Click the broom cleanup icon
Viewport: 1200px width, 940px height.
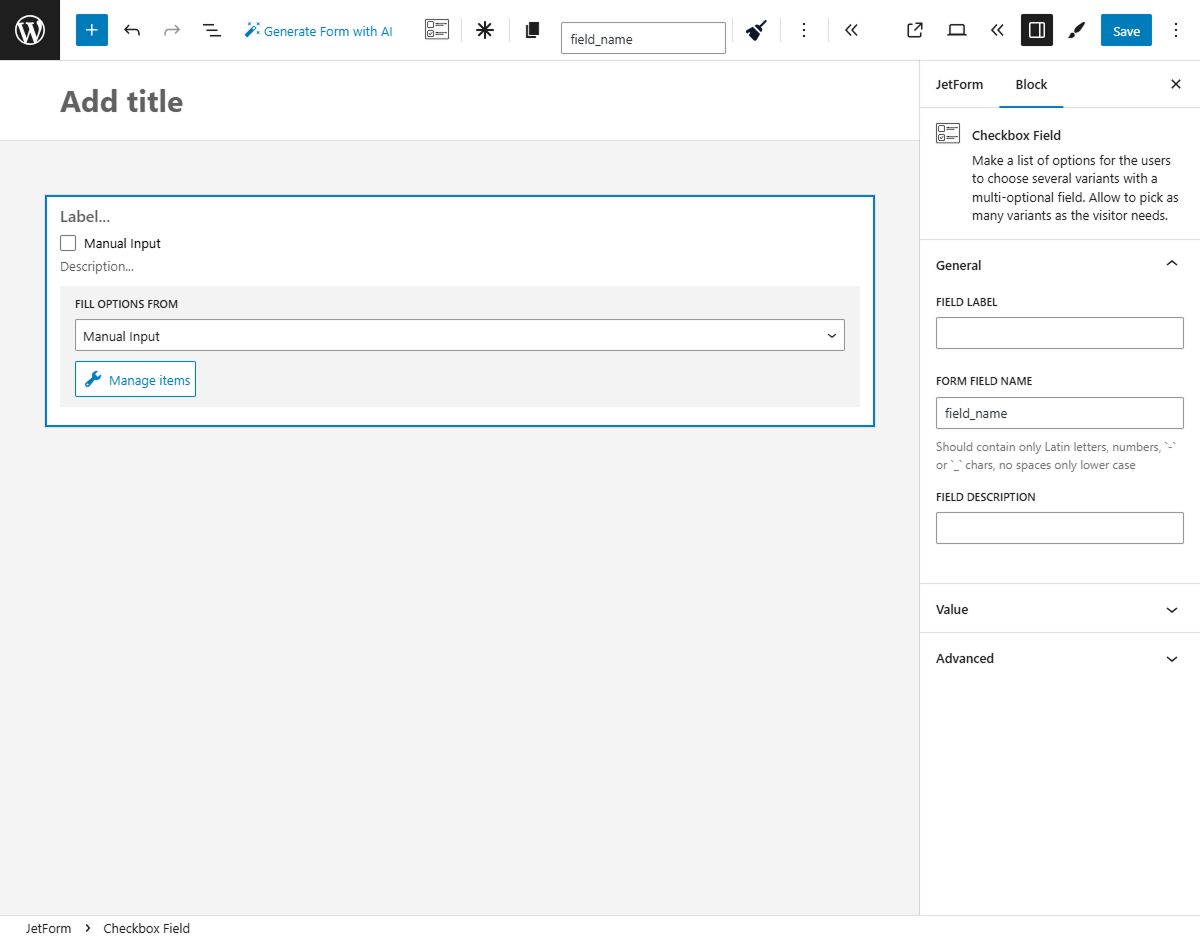755,30
